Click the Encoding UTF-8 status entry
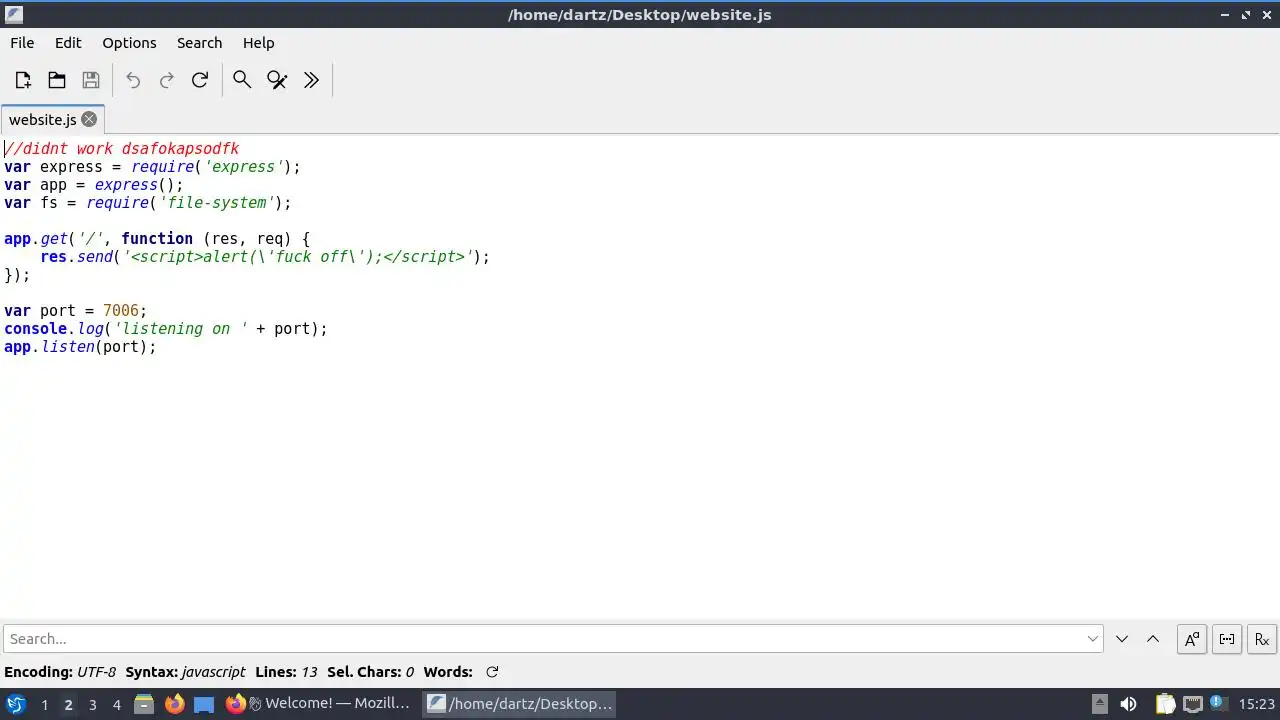Viewport: 1280px width, 720px height. point(60,672)
